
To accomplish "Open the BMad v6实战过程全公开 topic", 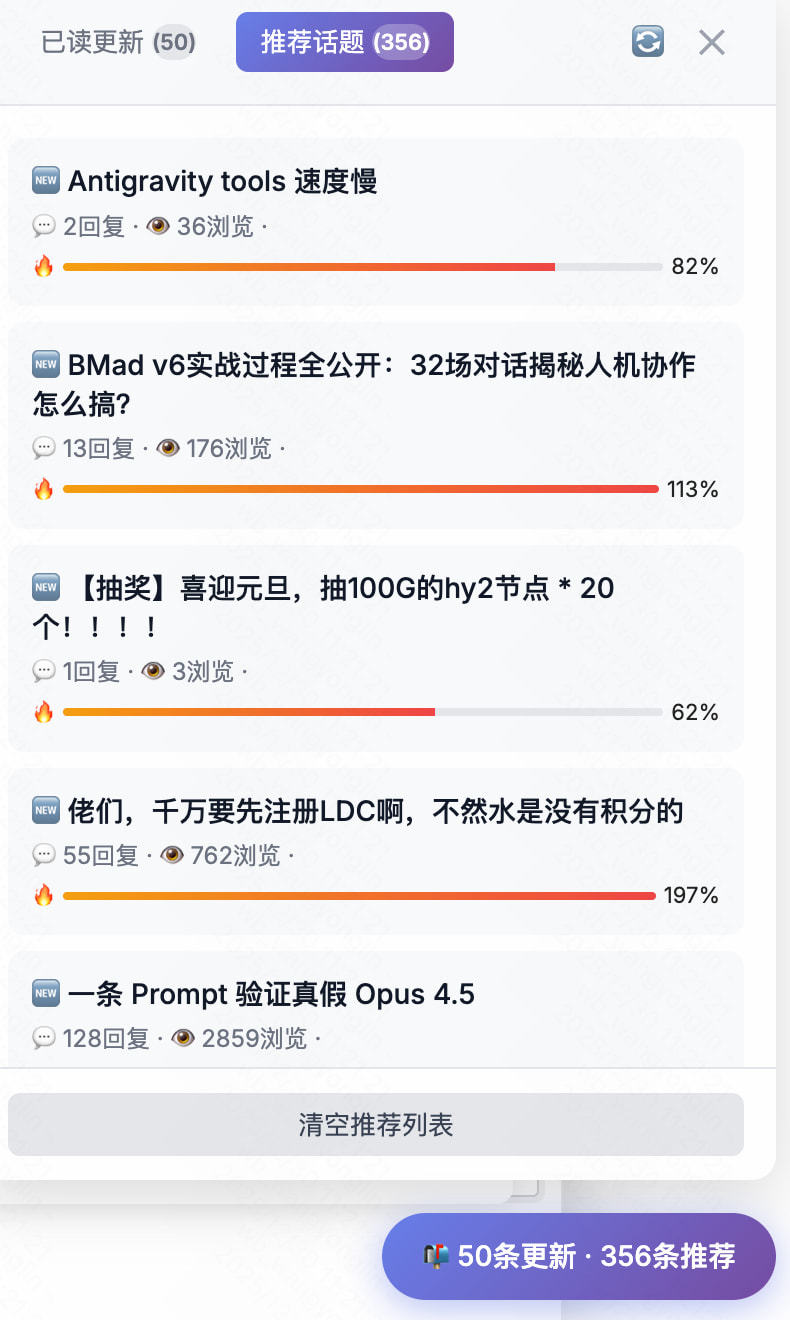I will (x=364, y=385).
